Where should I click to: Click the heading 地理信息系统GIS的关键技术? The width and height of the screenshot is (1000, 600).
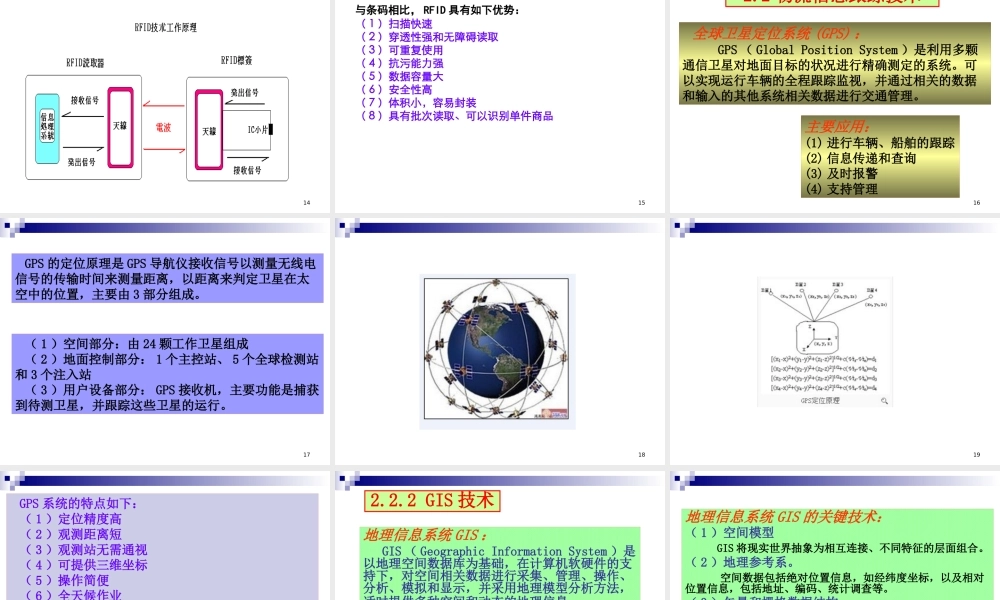pyautogui.click(x=784, y=517)
